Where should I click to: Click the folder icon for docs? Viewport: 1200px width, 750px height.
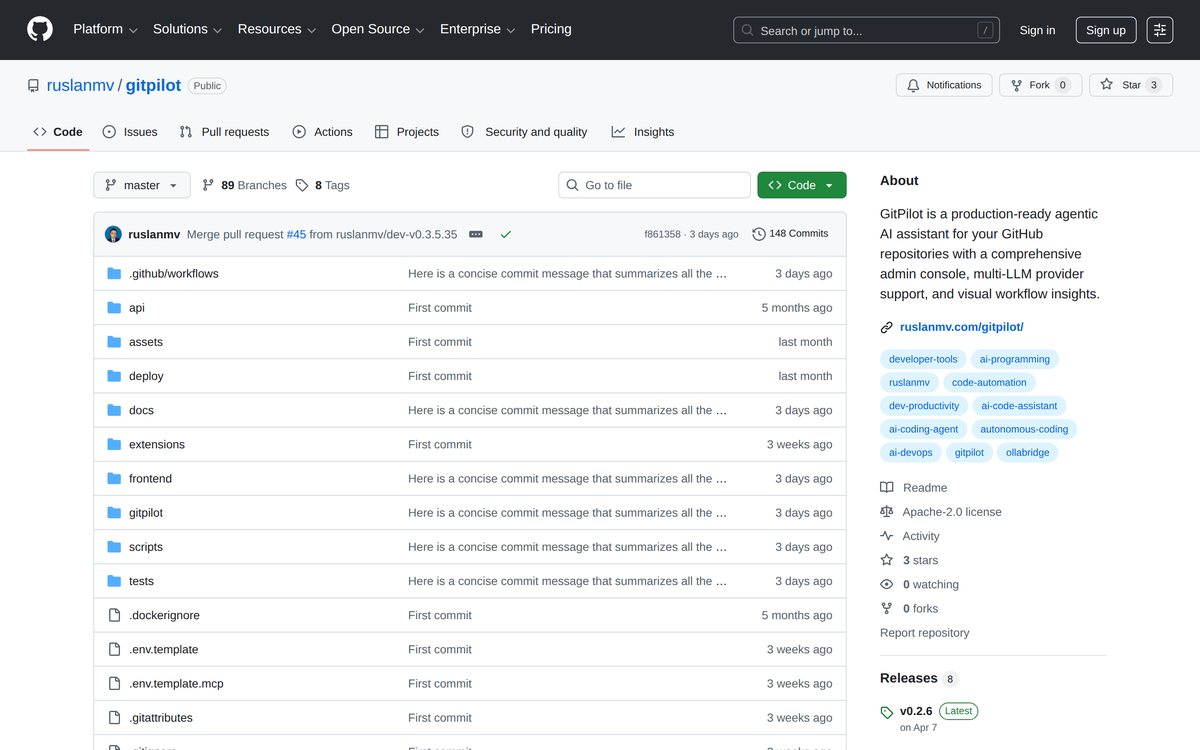[x=114, y=410]
